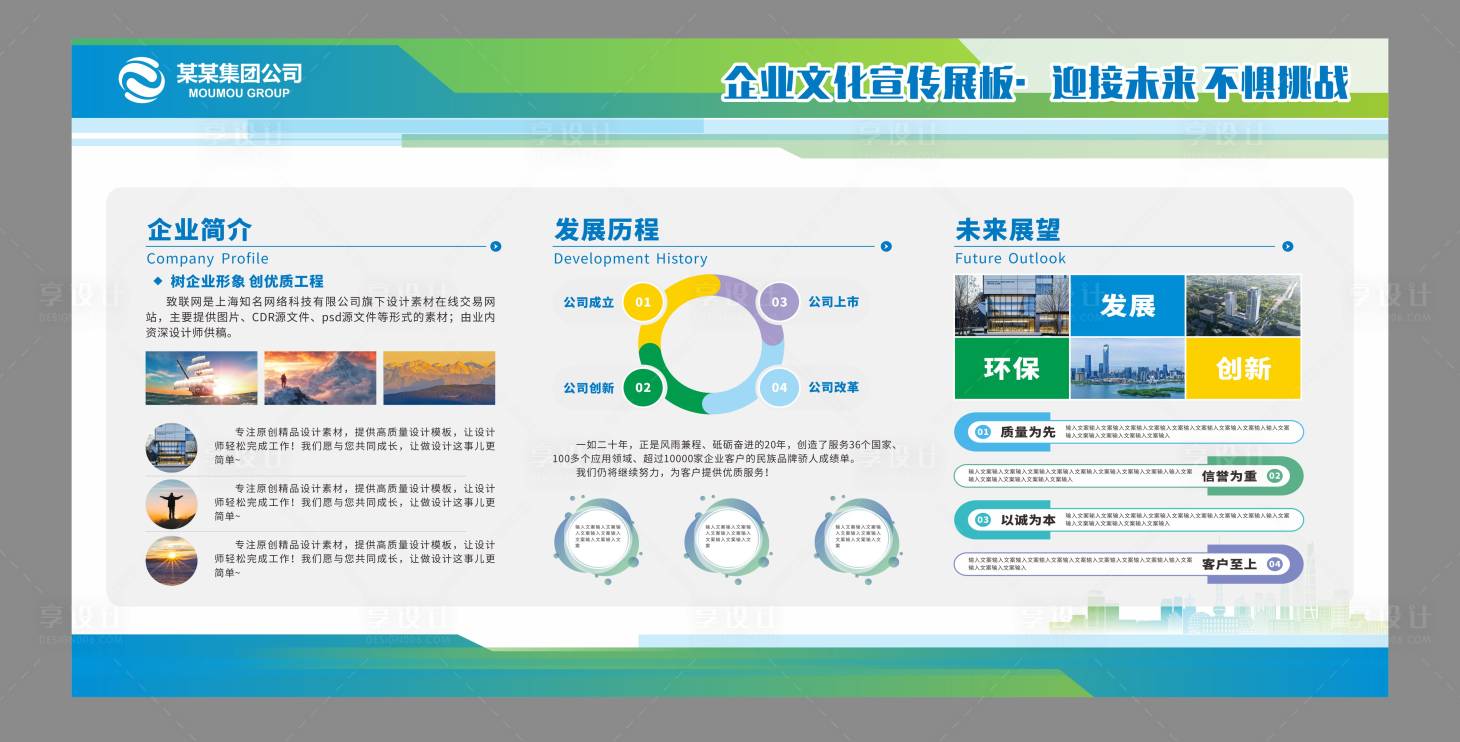Select the yellow 公司成立 01 node icon
This screenshot has width=1460, height=742.
pyautogui.click(x=643, y=302)
